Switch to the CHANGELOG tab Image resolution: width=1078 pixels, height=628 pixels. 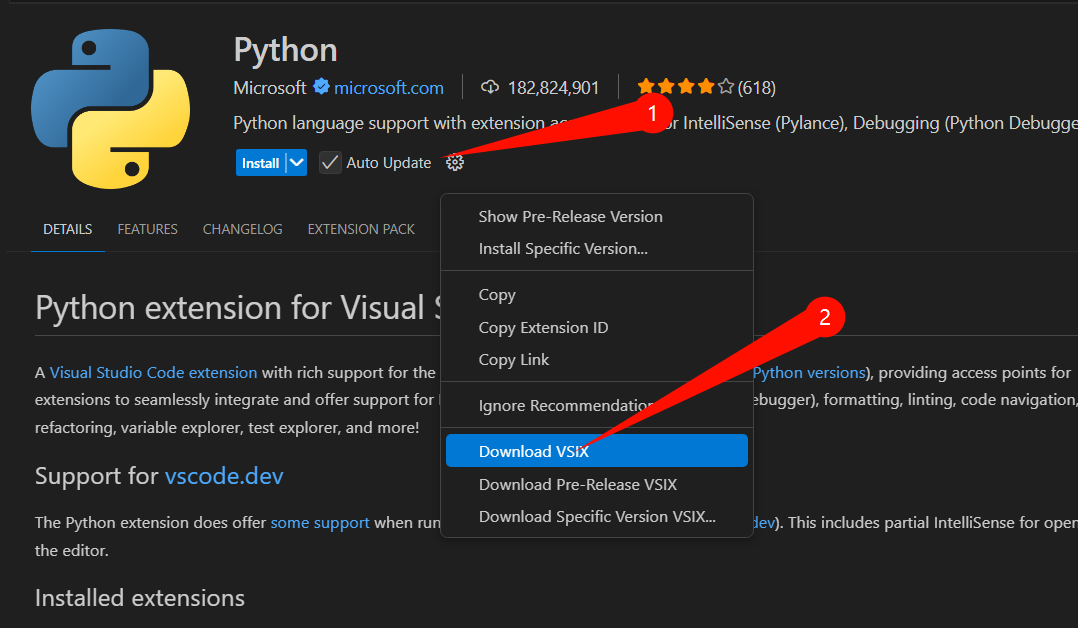[242, 229]
